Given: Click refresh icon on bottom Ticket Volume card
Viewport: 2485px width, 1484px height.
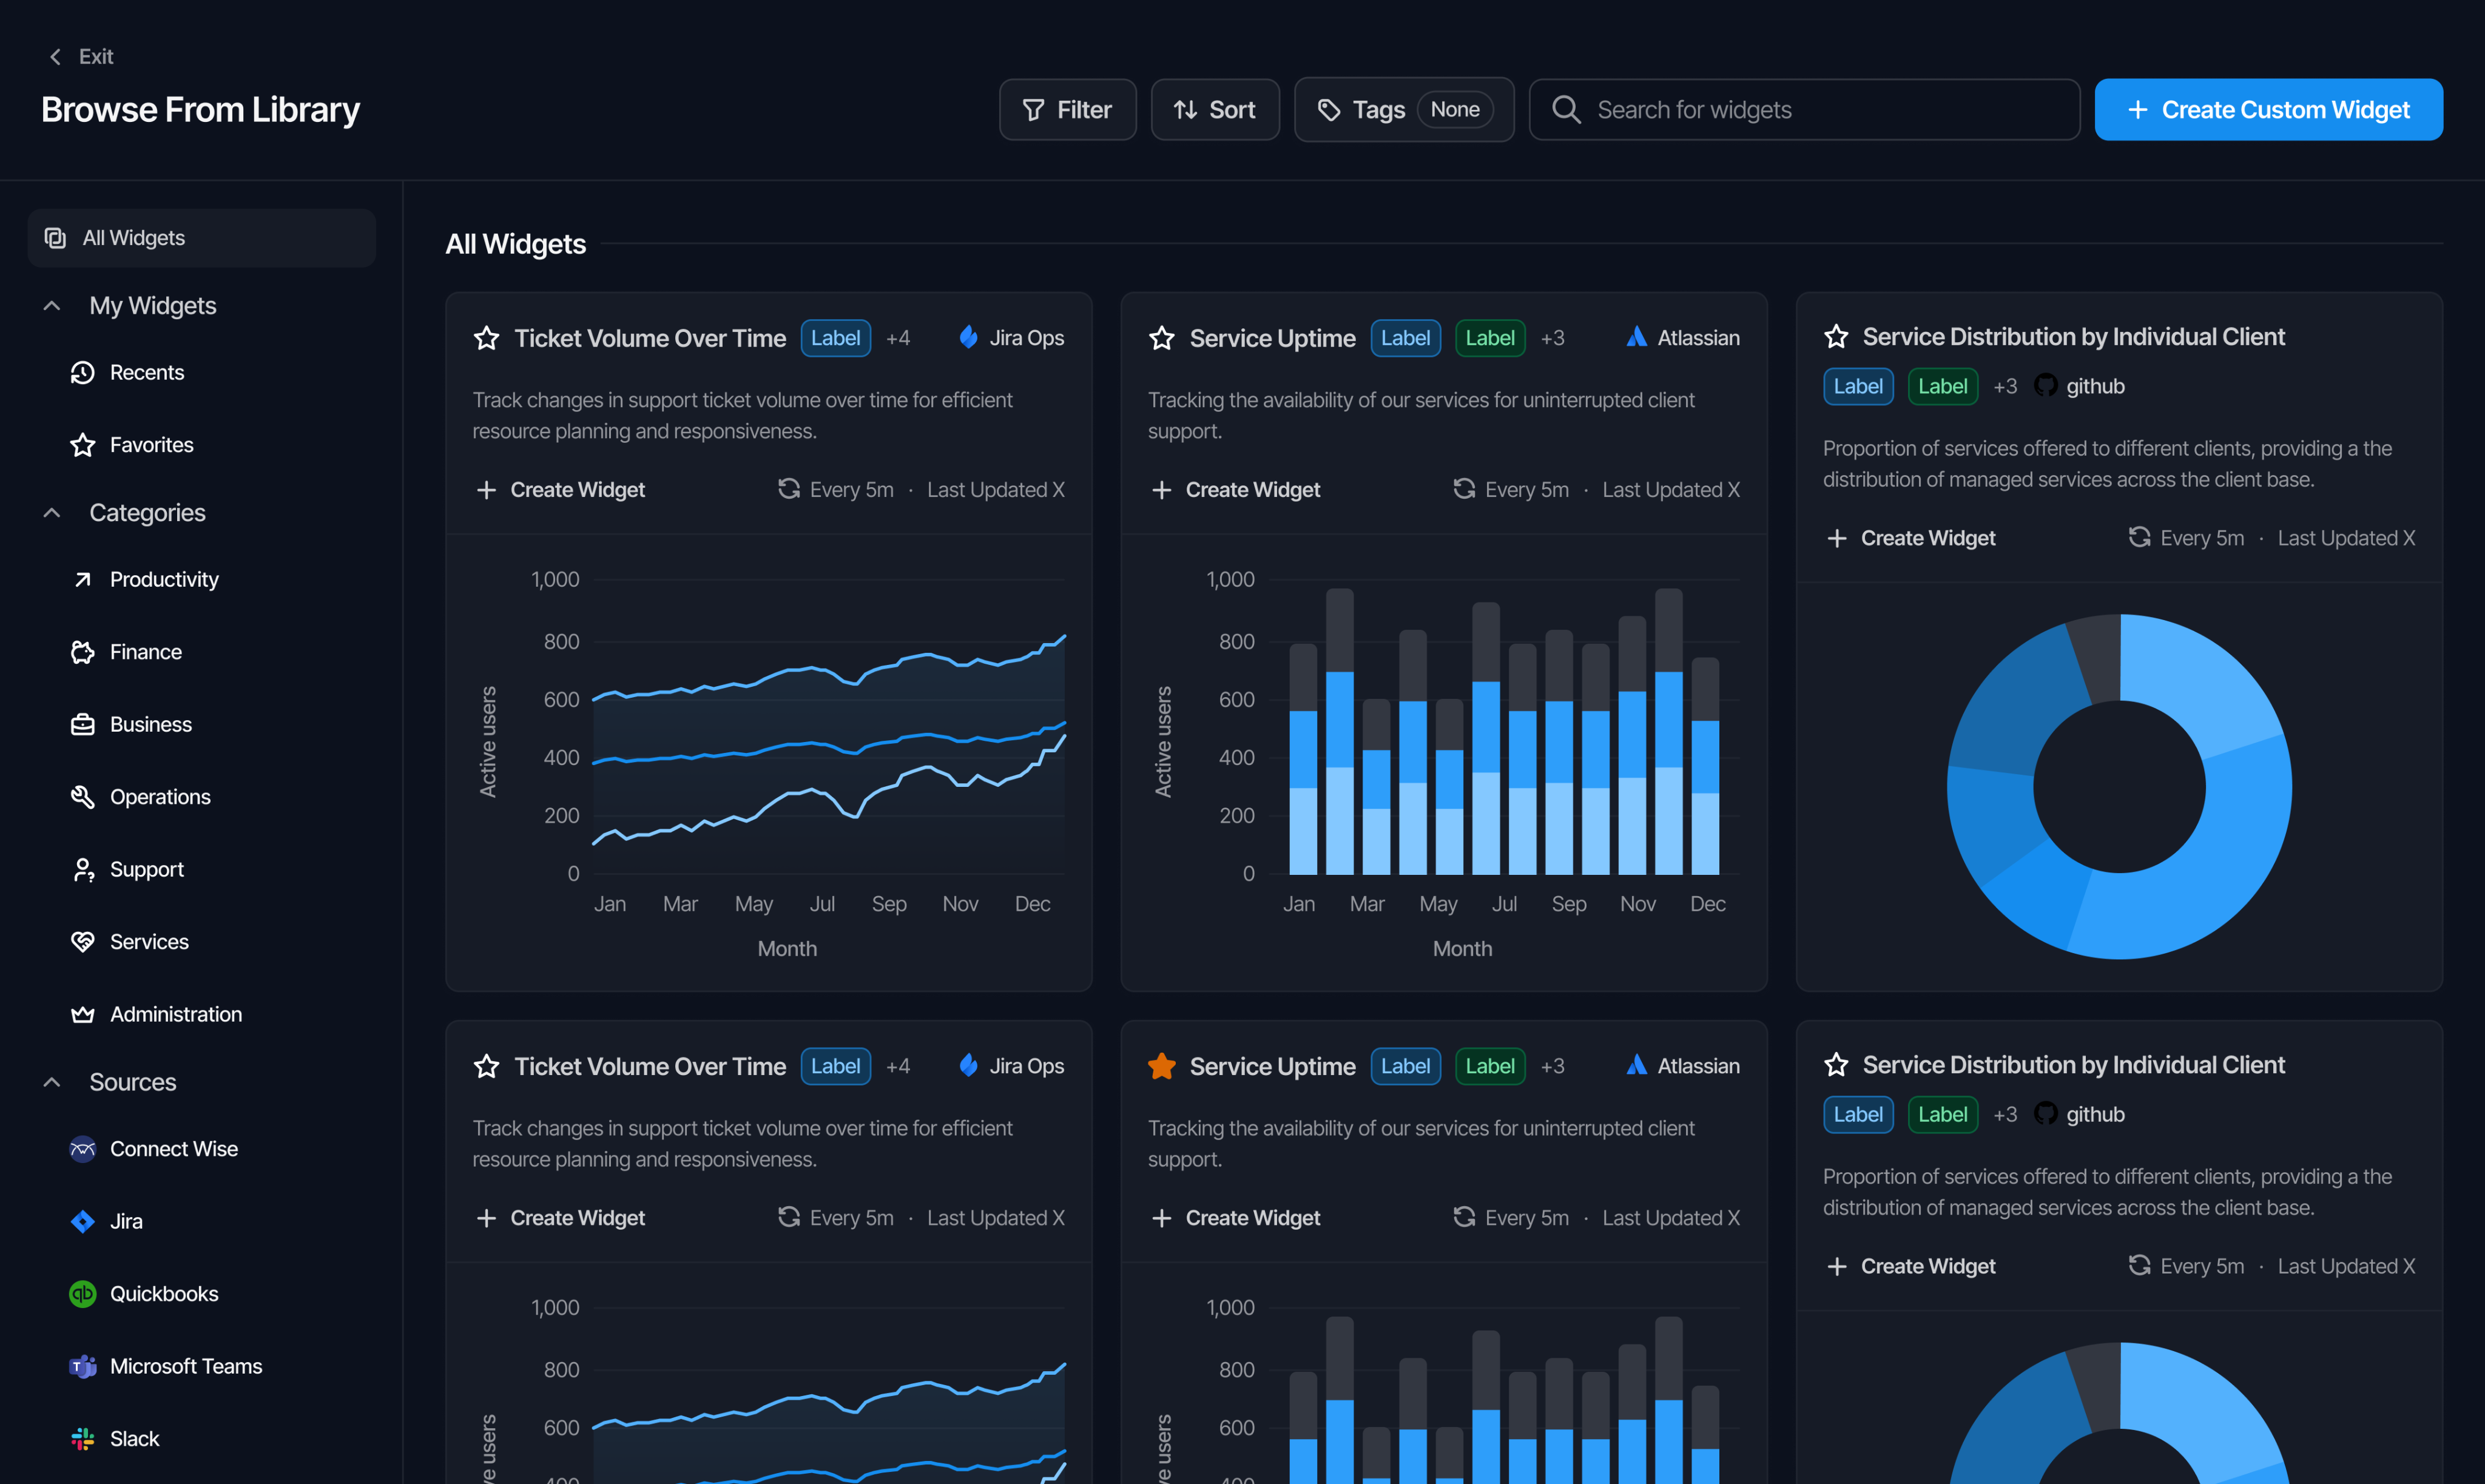Looking at the screenshot, I should [x=789, y=1217].
